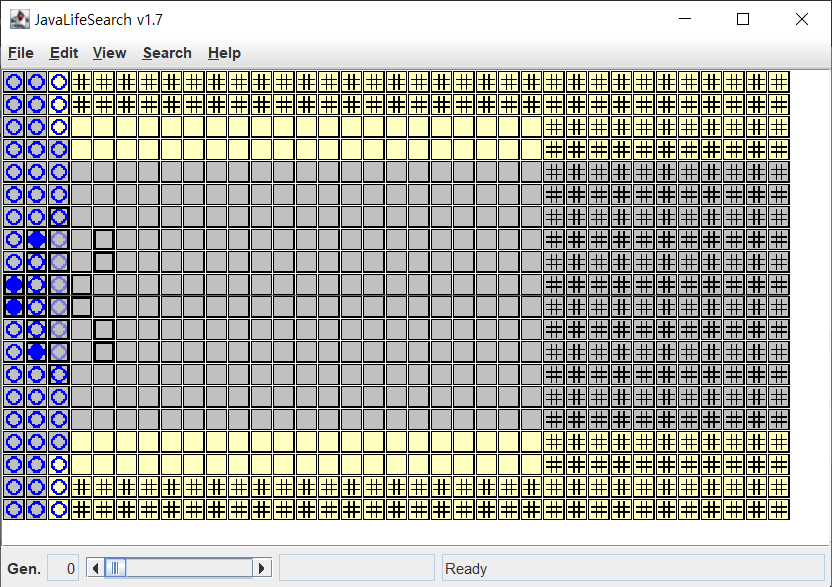Click the Gen. number field showing 0

(x=63, y=568)
